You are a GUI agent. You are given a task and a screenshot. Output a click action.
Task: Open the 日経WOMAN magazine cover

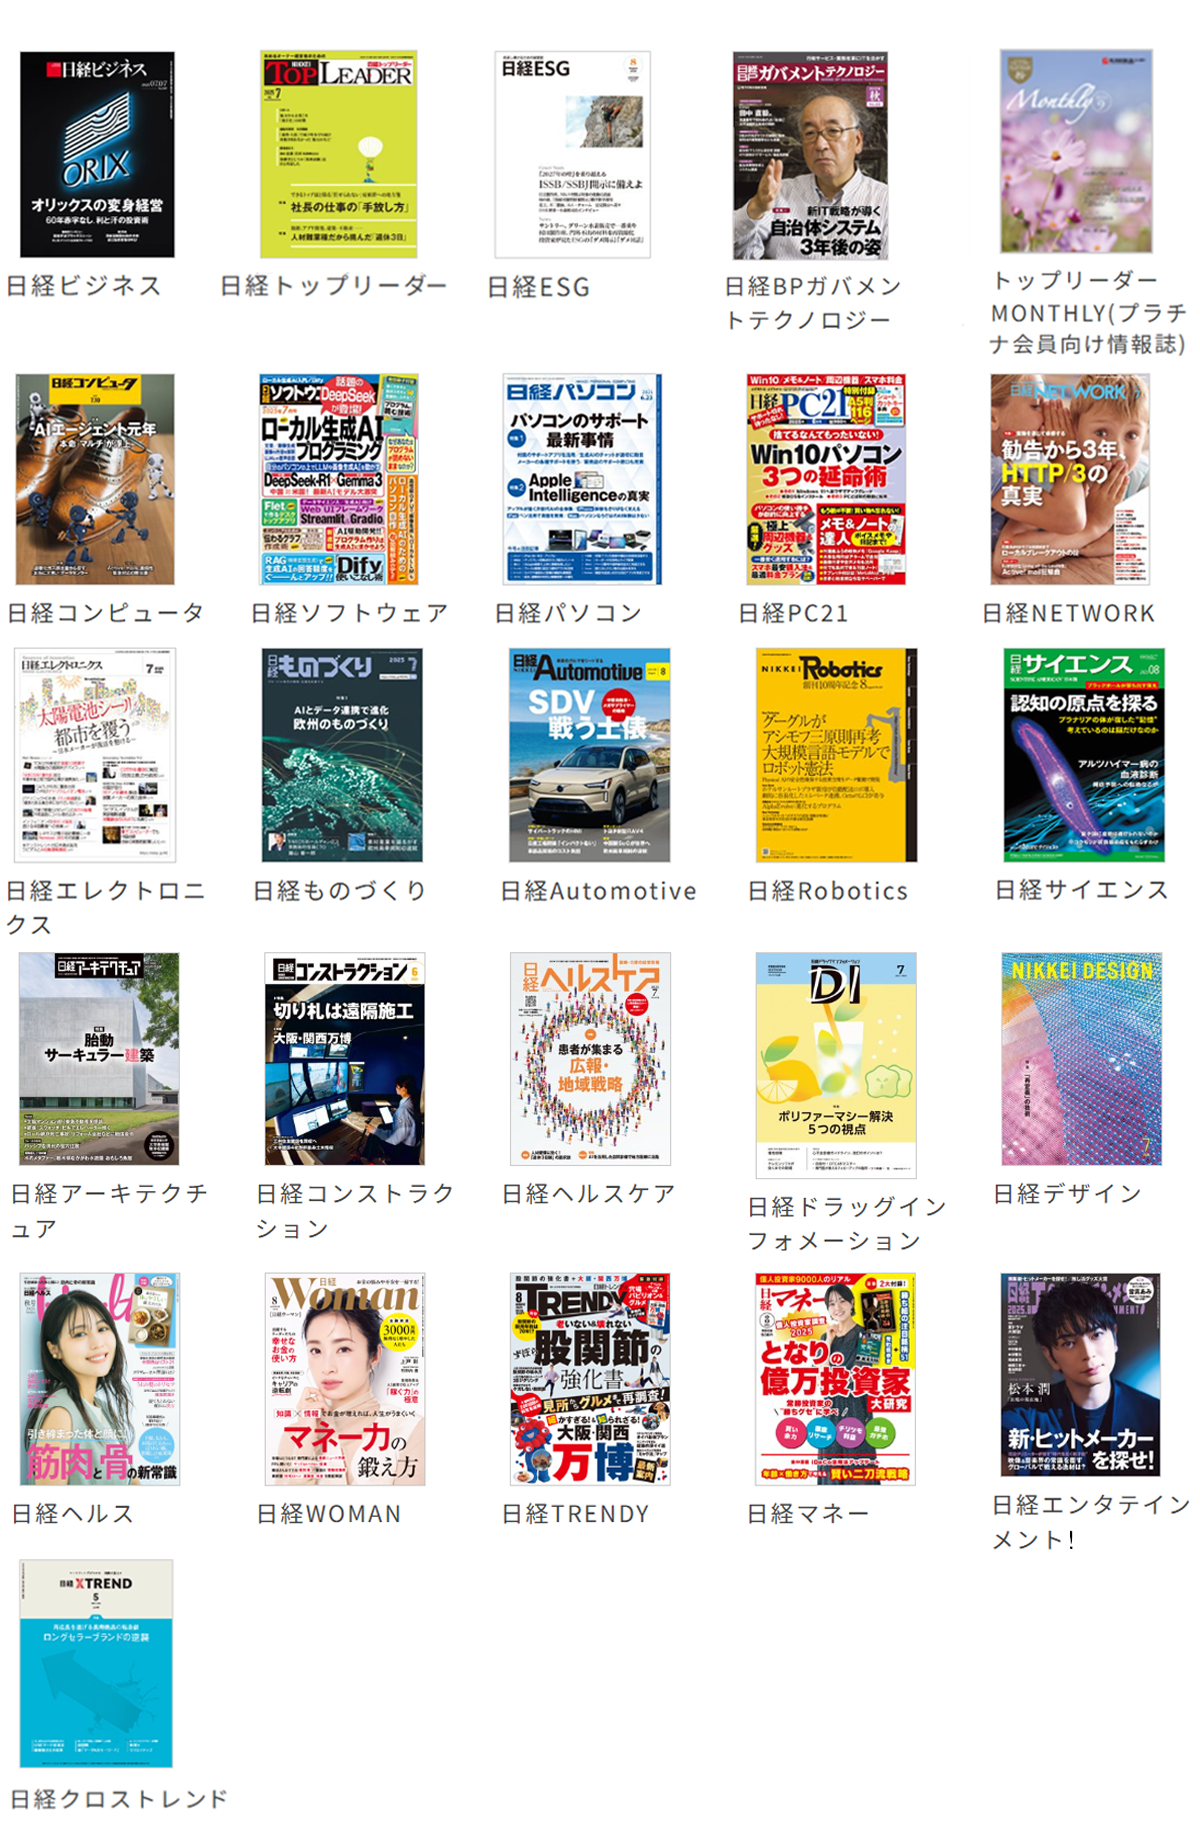(345, 1379)
